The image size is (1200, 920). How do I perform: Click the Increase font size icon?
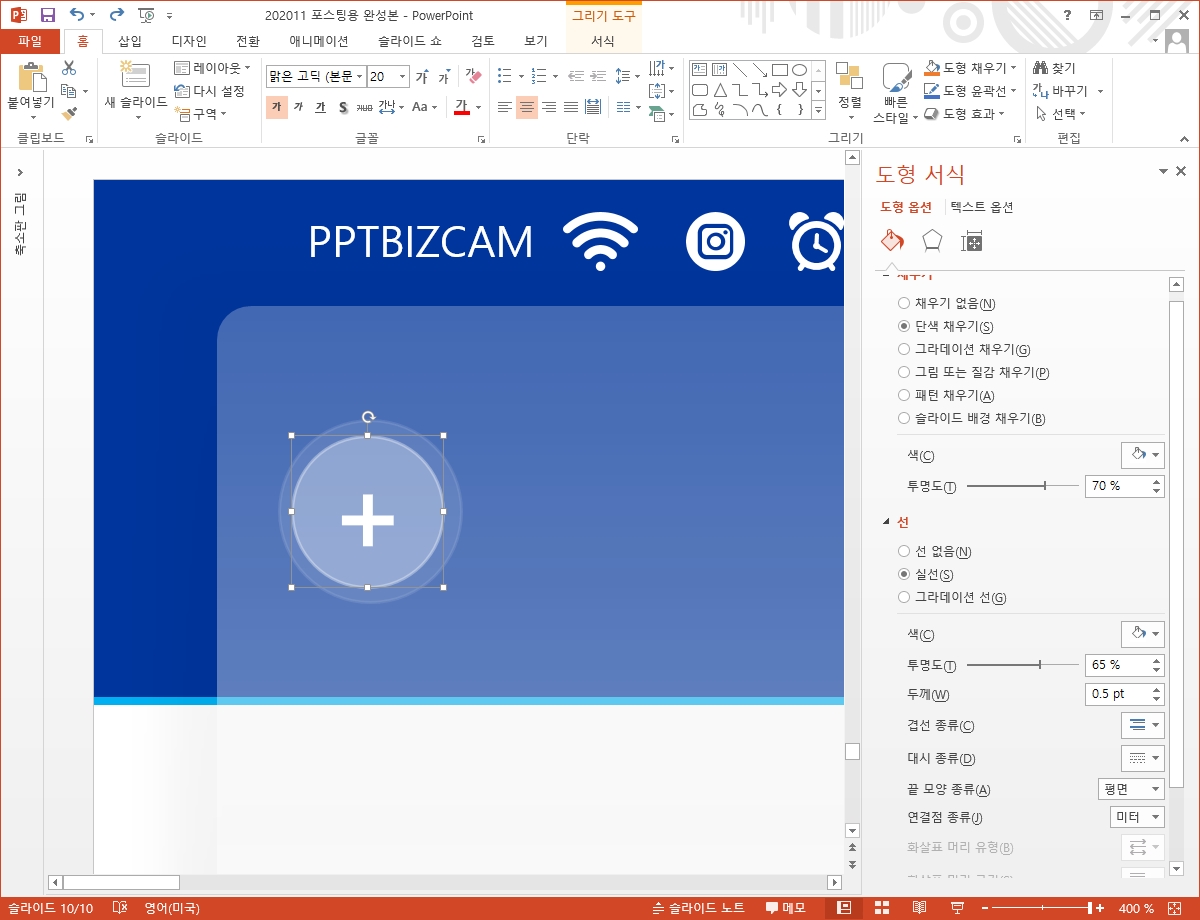422,76
